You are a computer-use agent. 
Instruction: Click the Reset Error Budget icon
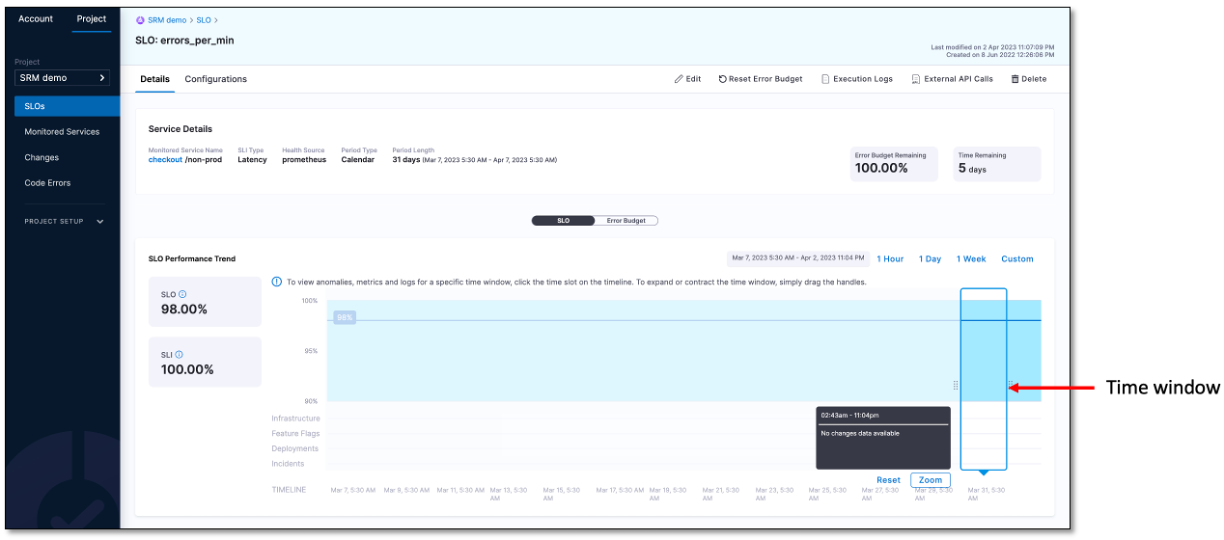[722, 79]
